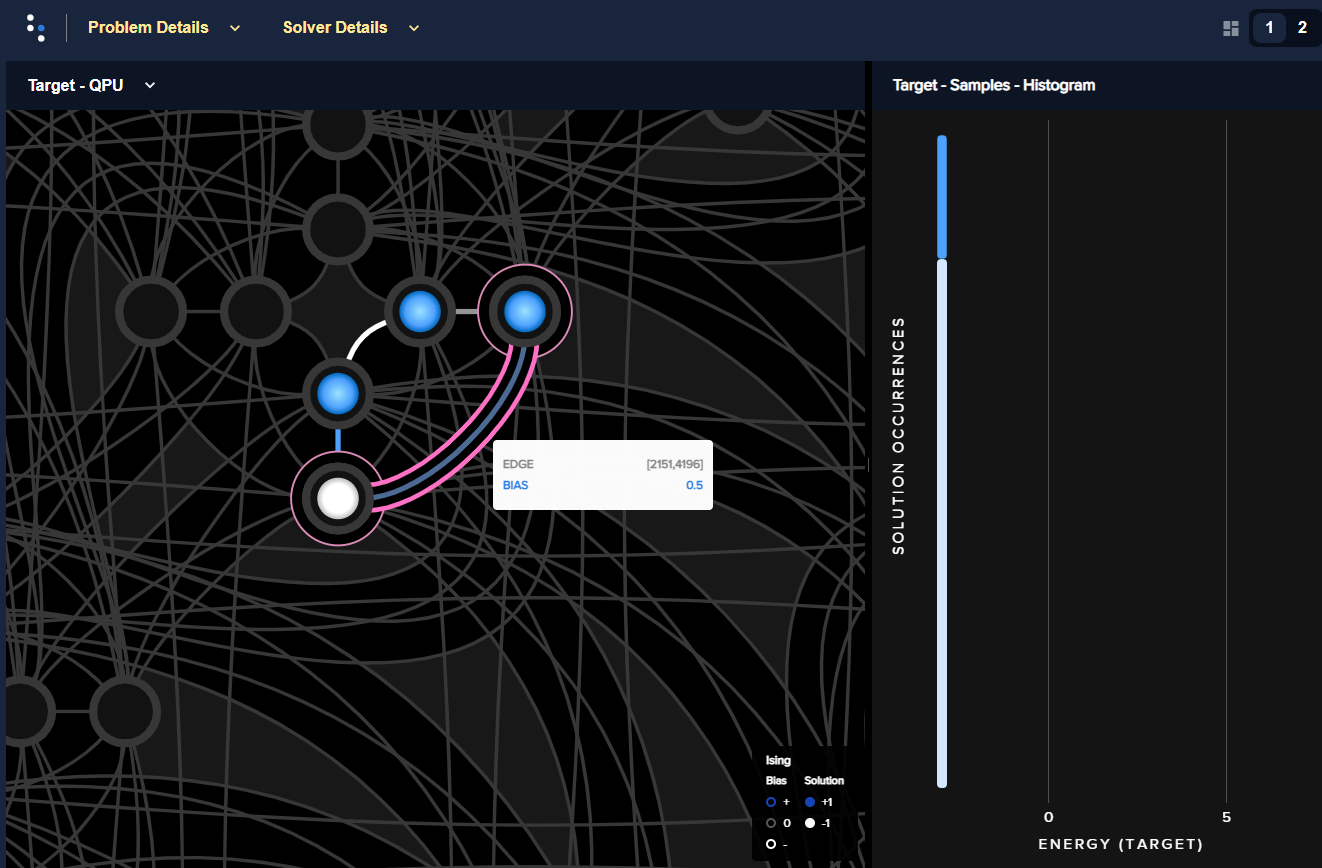Click the light blue histogram bar segment

tap(942, 524)
